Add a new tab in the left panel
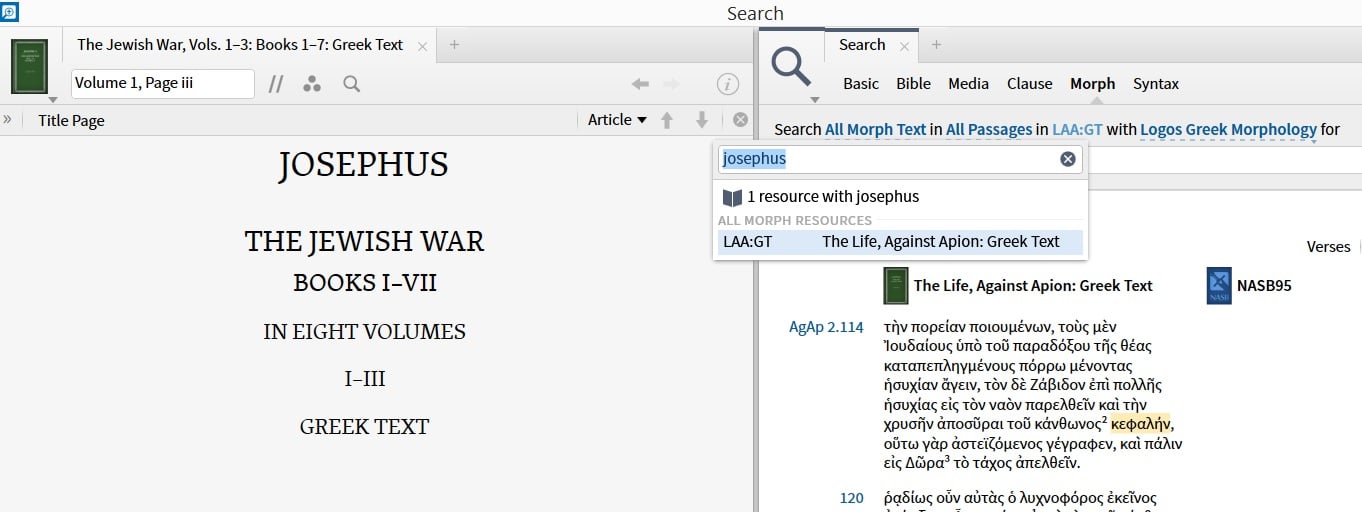The width and height of the screenshot is (1362, 512). tap(454, 45)
